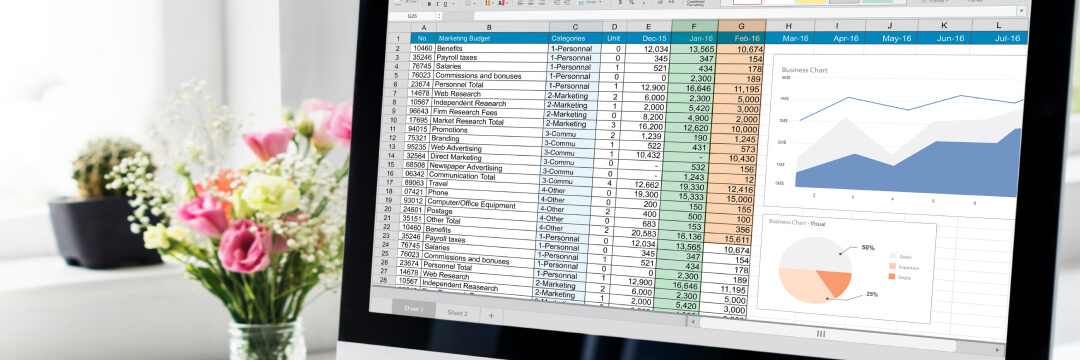Switch to the Sheet 2 tab
The image size is (1080, 360).
coord(457,313)
